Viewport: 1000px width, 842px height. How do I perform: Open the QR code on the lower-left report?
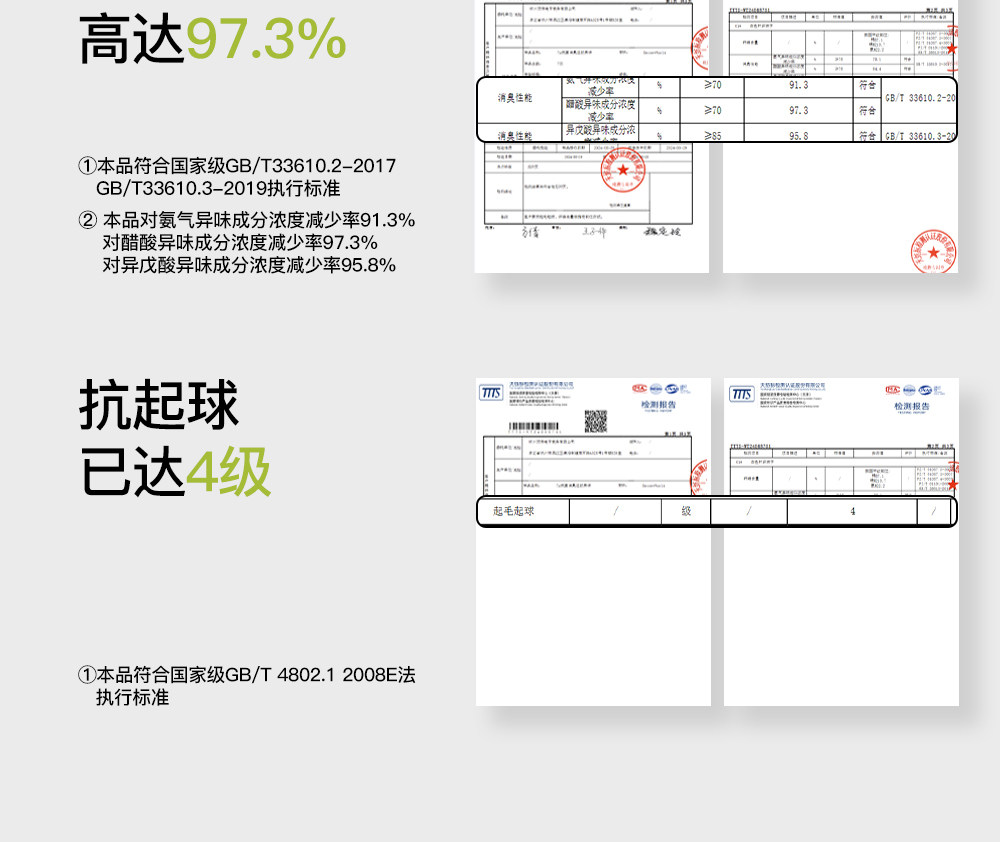596,421
